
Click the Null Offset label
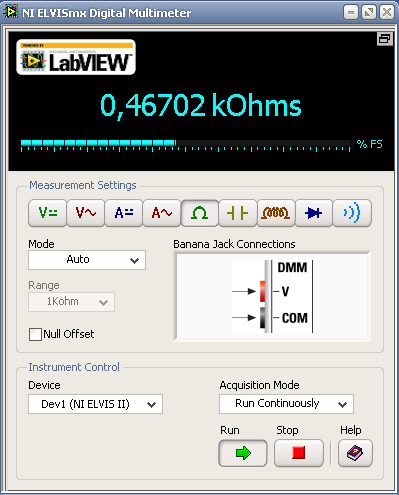click(69, 334)
